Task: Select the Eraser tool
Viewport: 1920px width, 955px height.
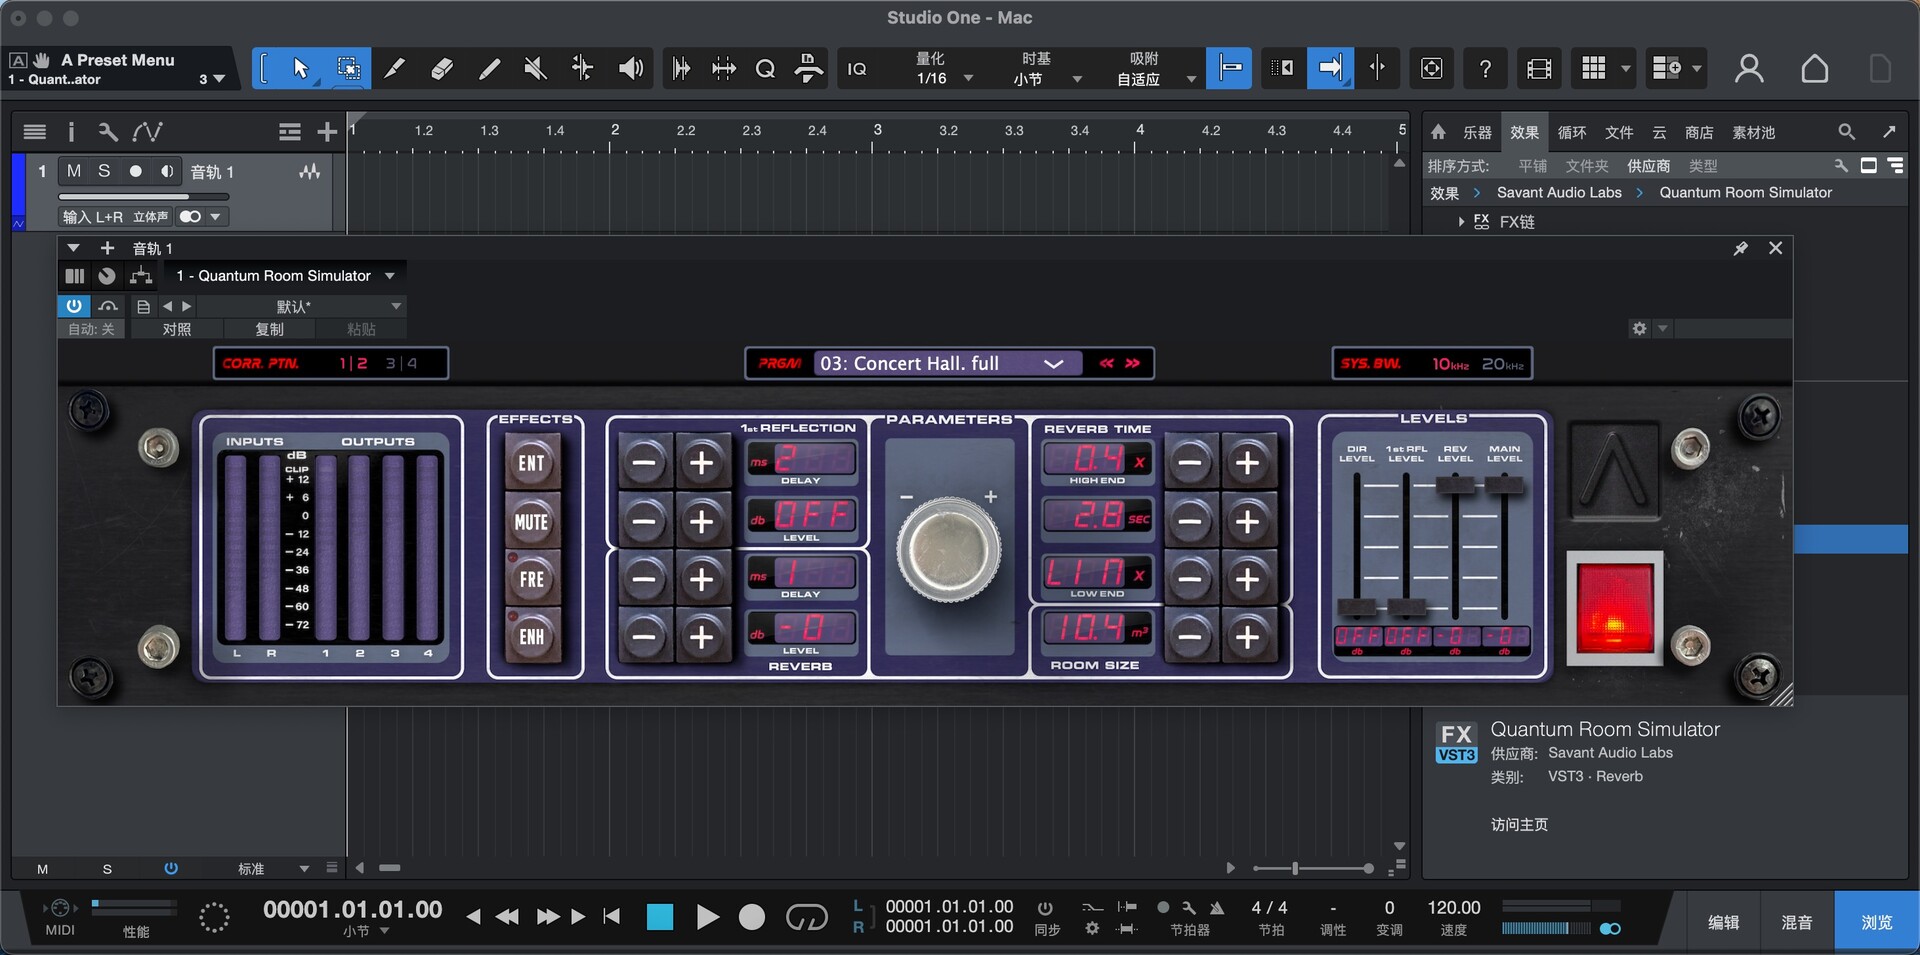Action: click(x=441, y=68)
